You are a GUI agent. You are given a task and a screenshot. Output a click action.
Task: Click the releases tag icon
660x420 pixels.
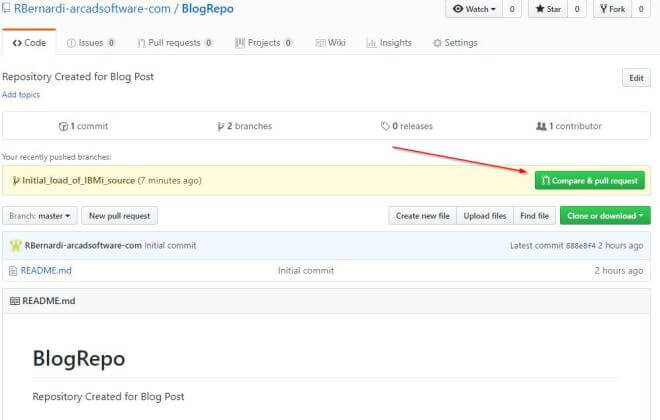pos(385,126)
